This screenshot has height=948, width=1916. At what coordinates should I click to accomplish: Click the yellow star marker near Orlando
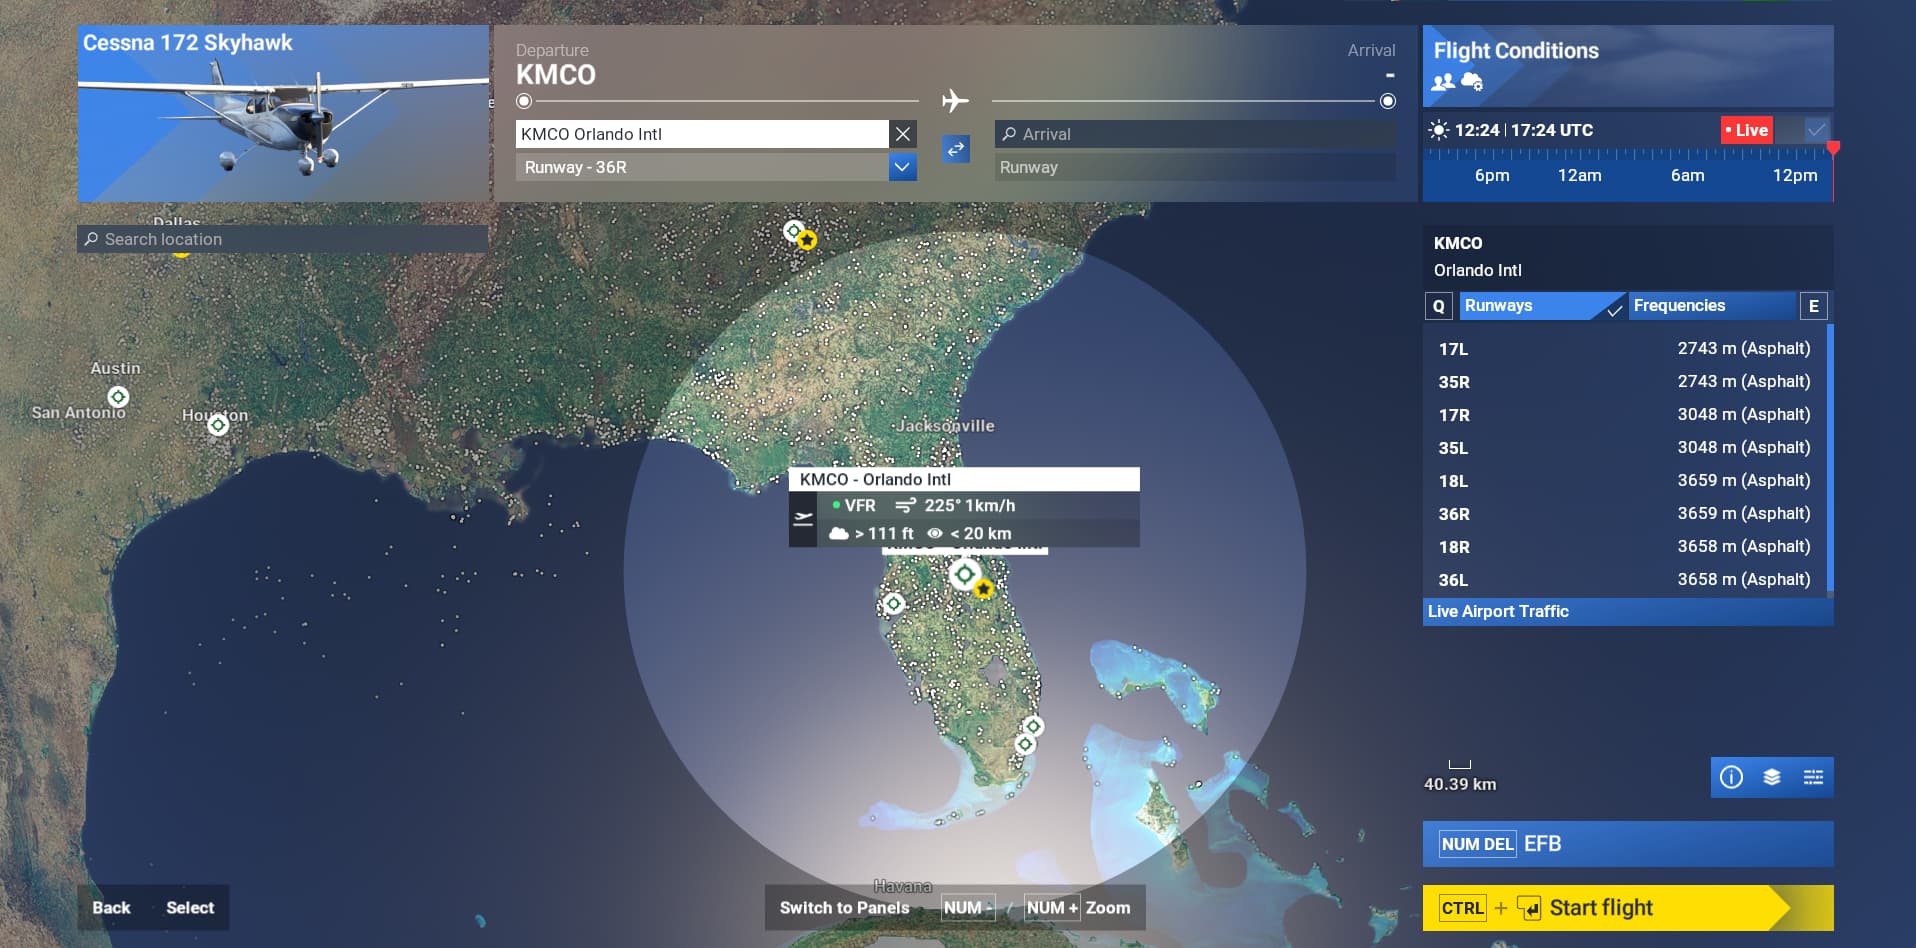coord(984,589)
